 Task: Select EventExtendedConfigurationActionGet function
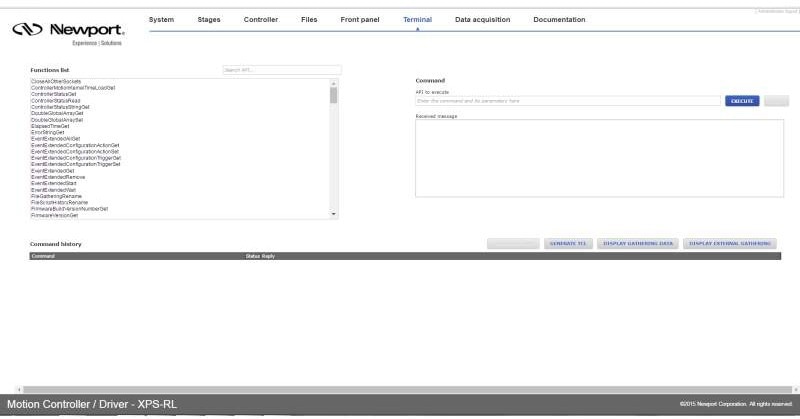tap(75, 145)
